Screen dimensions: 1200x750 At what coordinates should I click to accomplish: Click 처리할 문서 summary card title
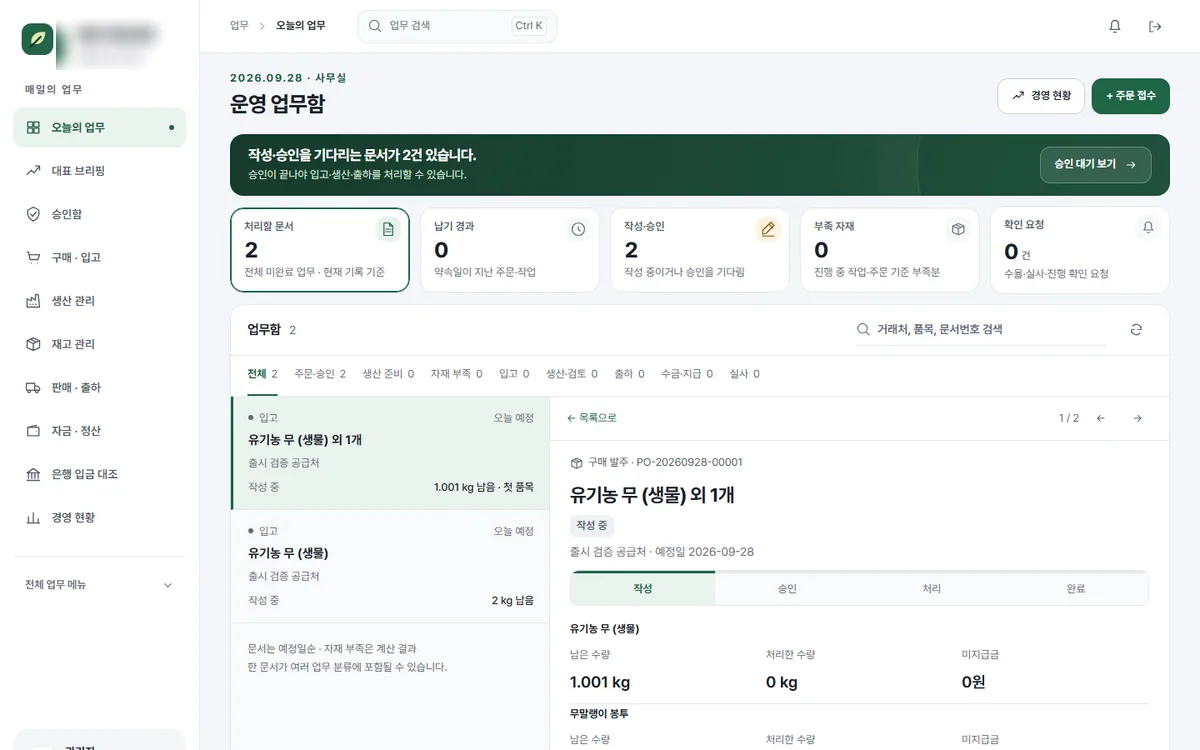coord(269,226)
